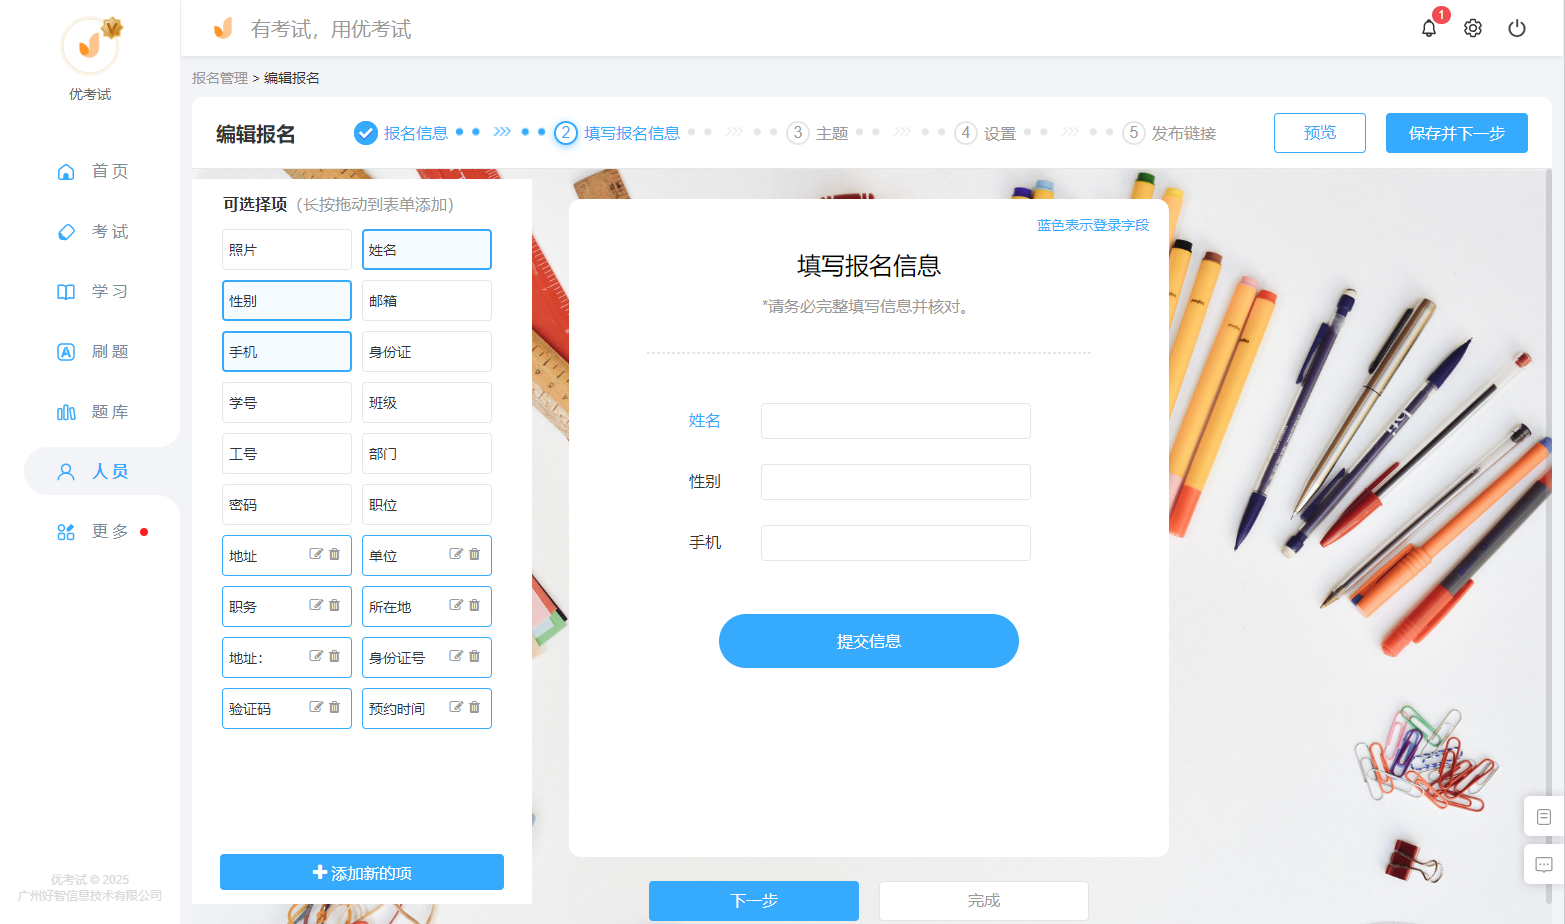Go to step 4 设置
The height and width of the screenshot is (924, 1565).
tap(985, 133)
